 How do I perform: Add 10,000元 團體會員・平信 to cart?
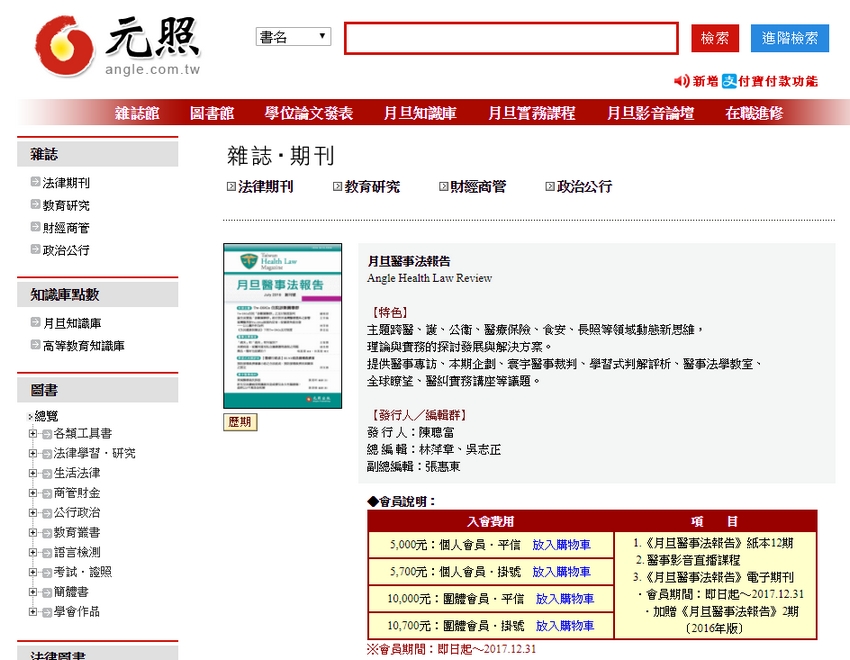tap(565, 599)
